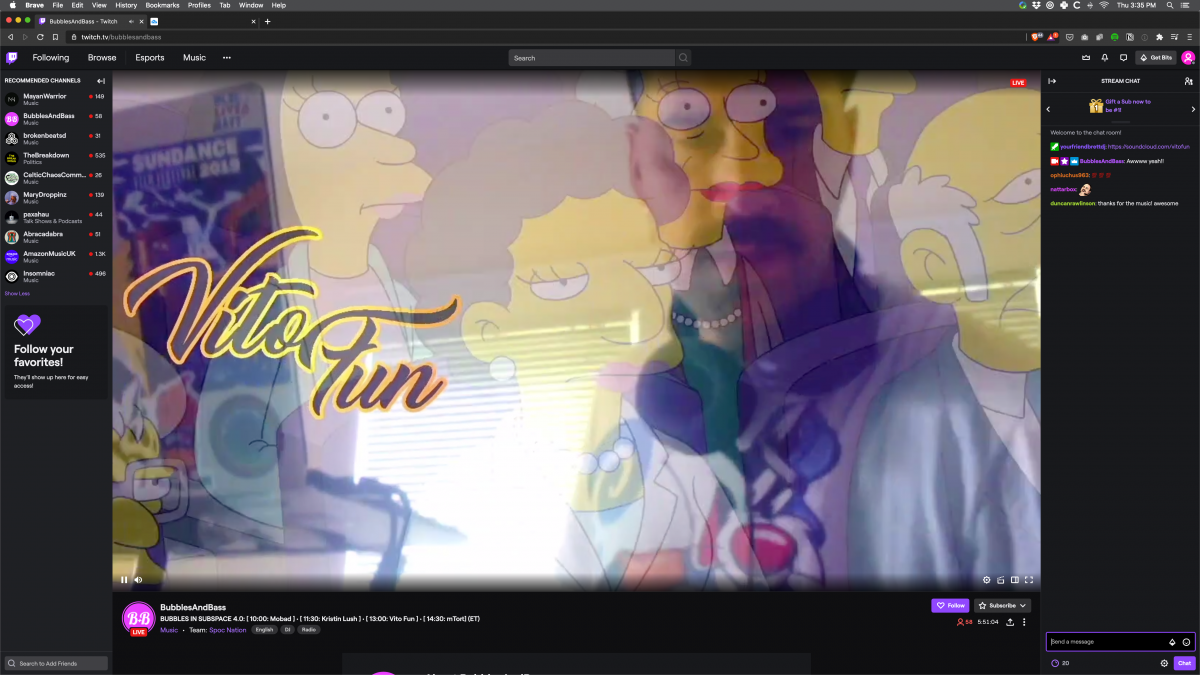Send message with Chat button

click(1184, 663)
